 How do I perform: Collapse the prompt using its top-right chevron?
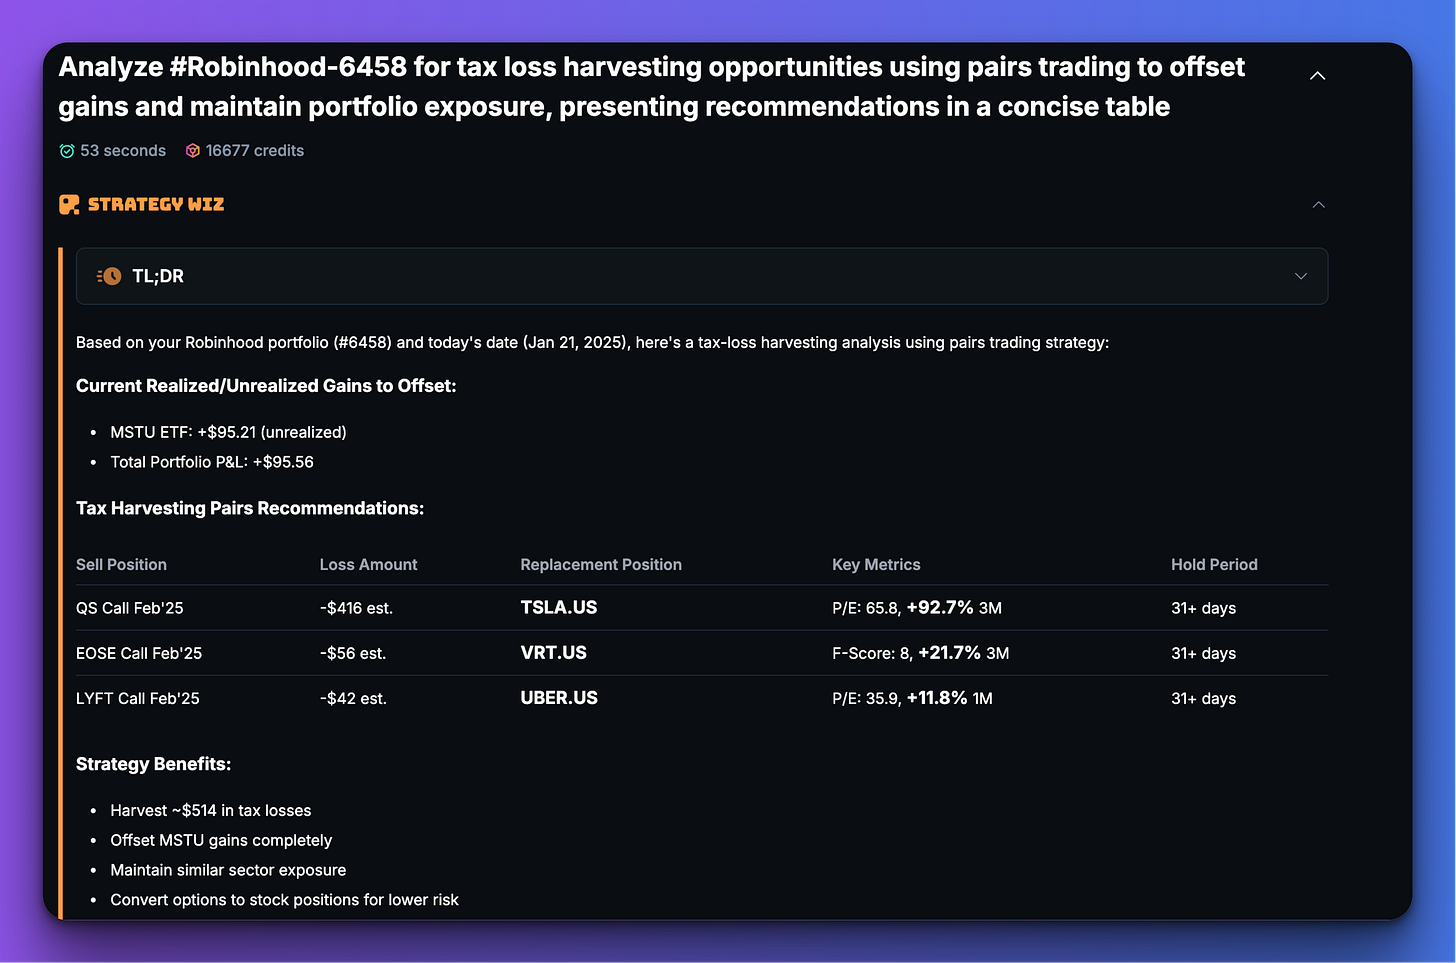click(x=1317, y=74)
